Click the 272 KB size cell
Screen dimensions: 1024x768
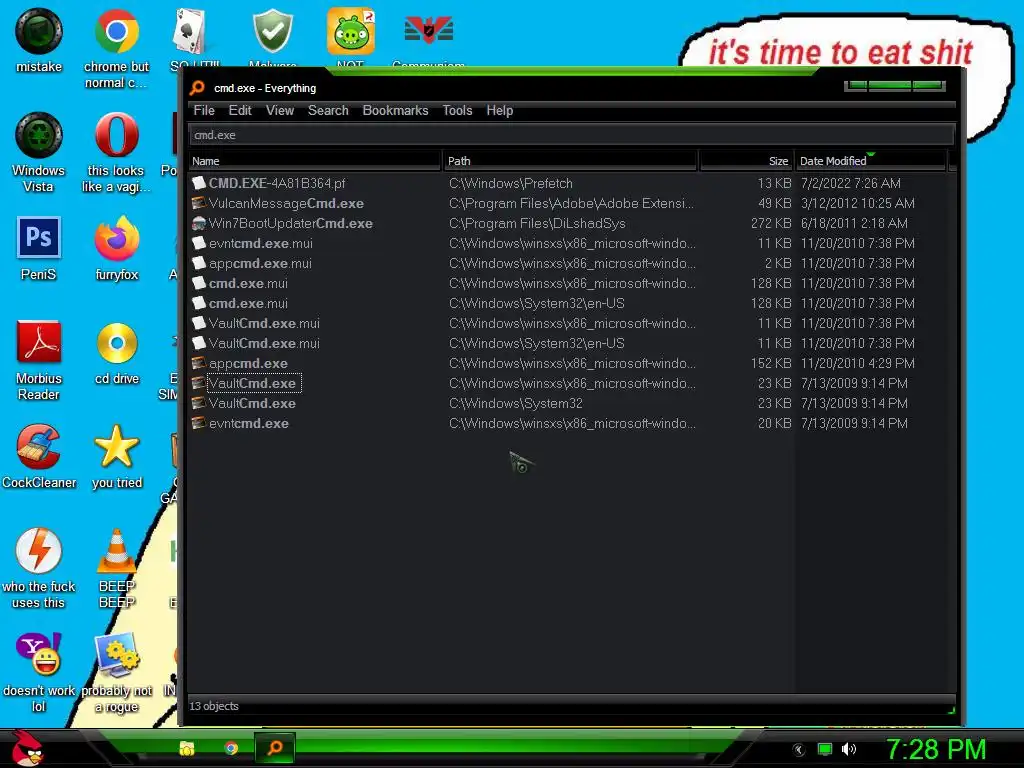pos(771,223)
